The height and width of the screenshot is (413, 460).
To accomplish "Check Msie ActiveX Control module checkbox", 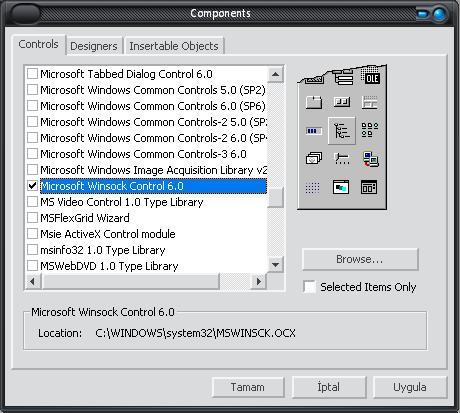I will click(x=32, y=234).
